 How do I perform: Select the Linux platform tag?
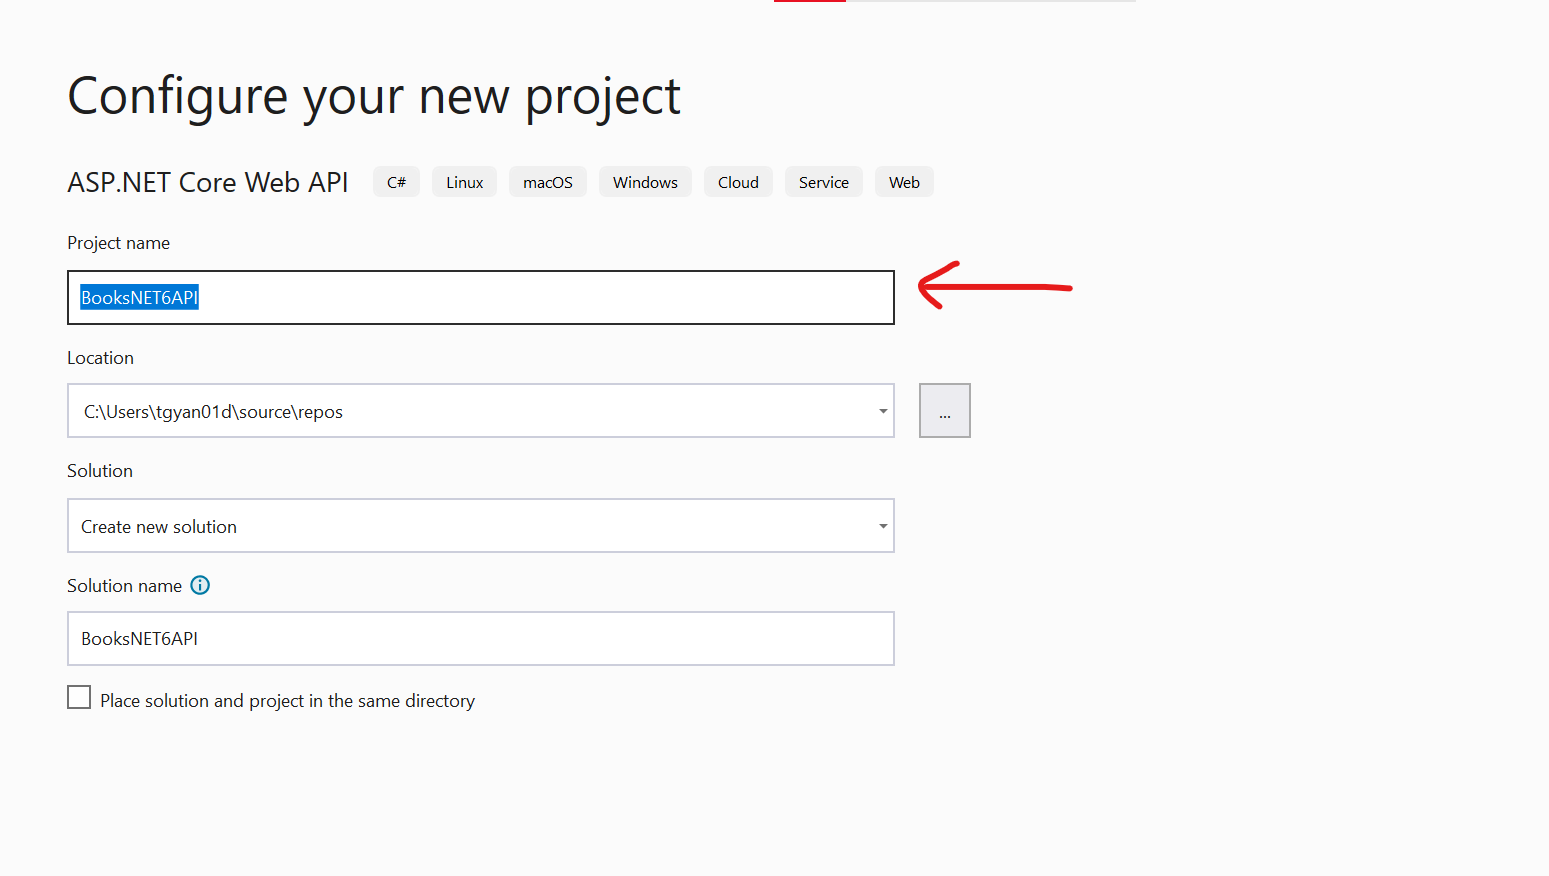[464, 181]
